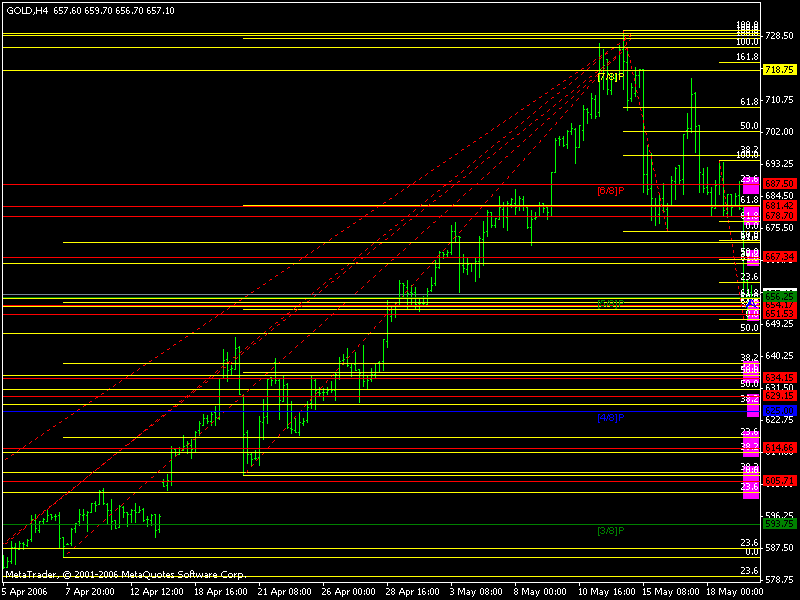Click the 675.50 price axis label

[x=779, y=228]
